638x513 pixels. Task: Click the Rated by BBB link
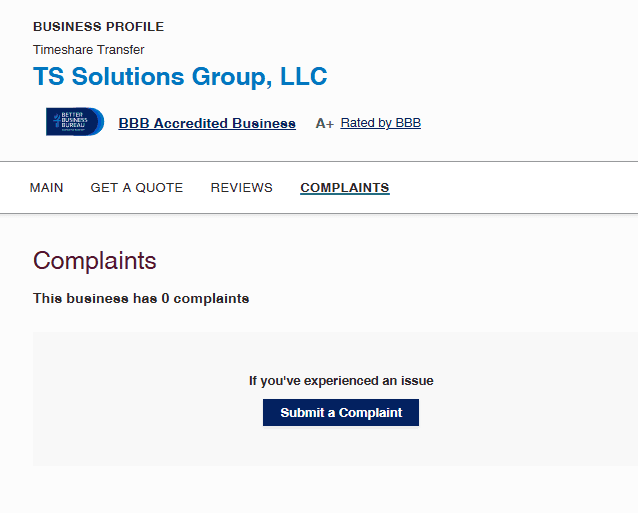click(380, 123)
